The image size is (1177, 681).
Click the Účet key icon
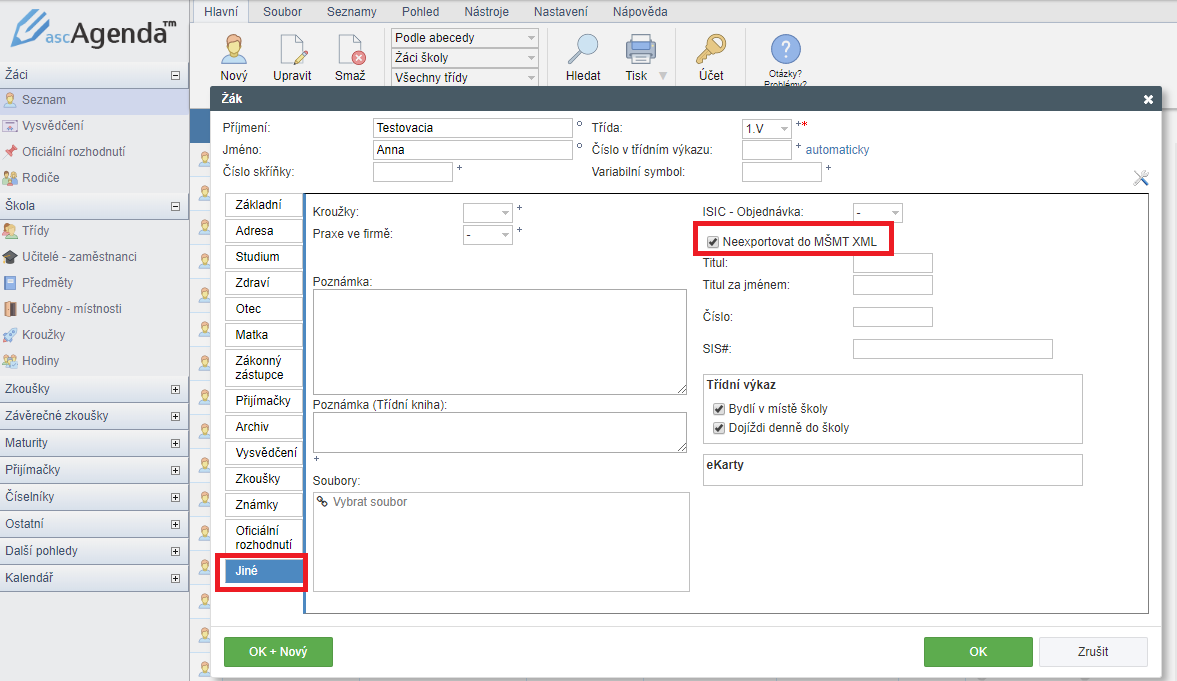click(711, 50)
